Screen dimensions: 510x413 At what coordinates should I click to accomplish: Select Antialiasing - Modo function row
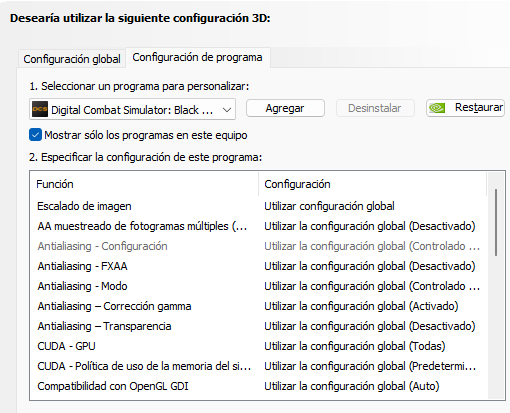(82, 286)
